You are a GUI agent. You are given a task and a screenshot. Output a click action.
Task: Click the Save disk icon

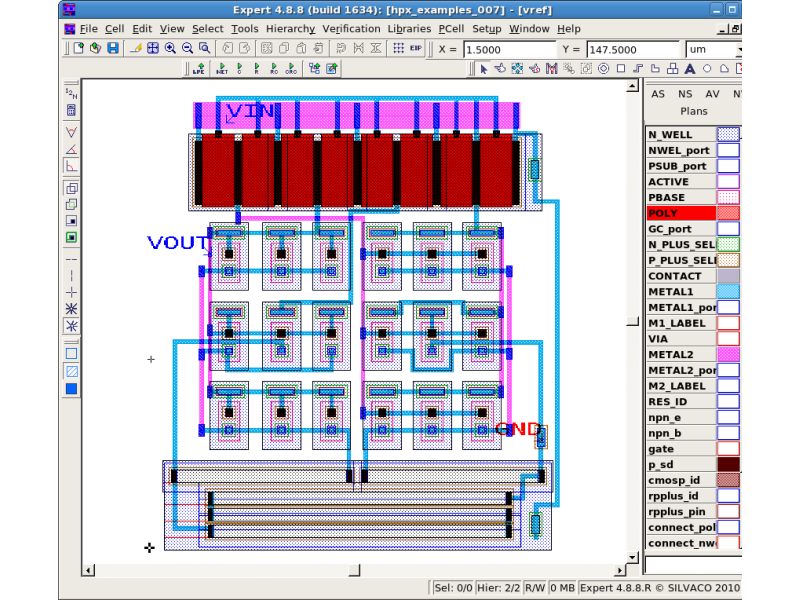pos(112,48)
